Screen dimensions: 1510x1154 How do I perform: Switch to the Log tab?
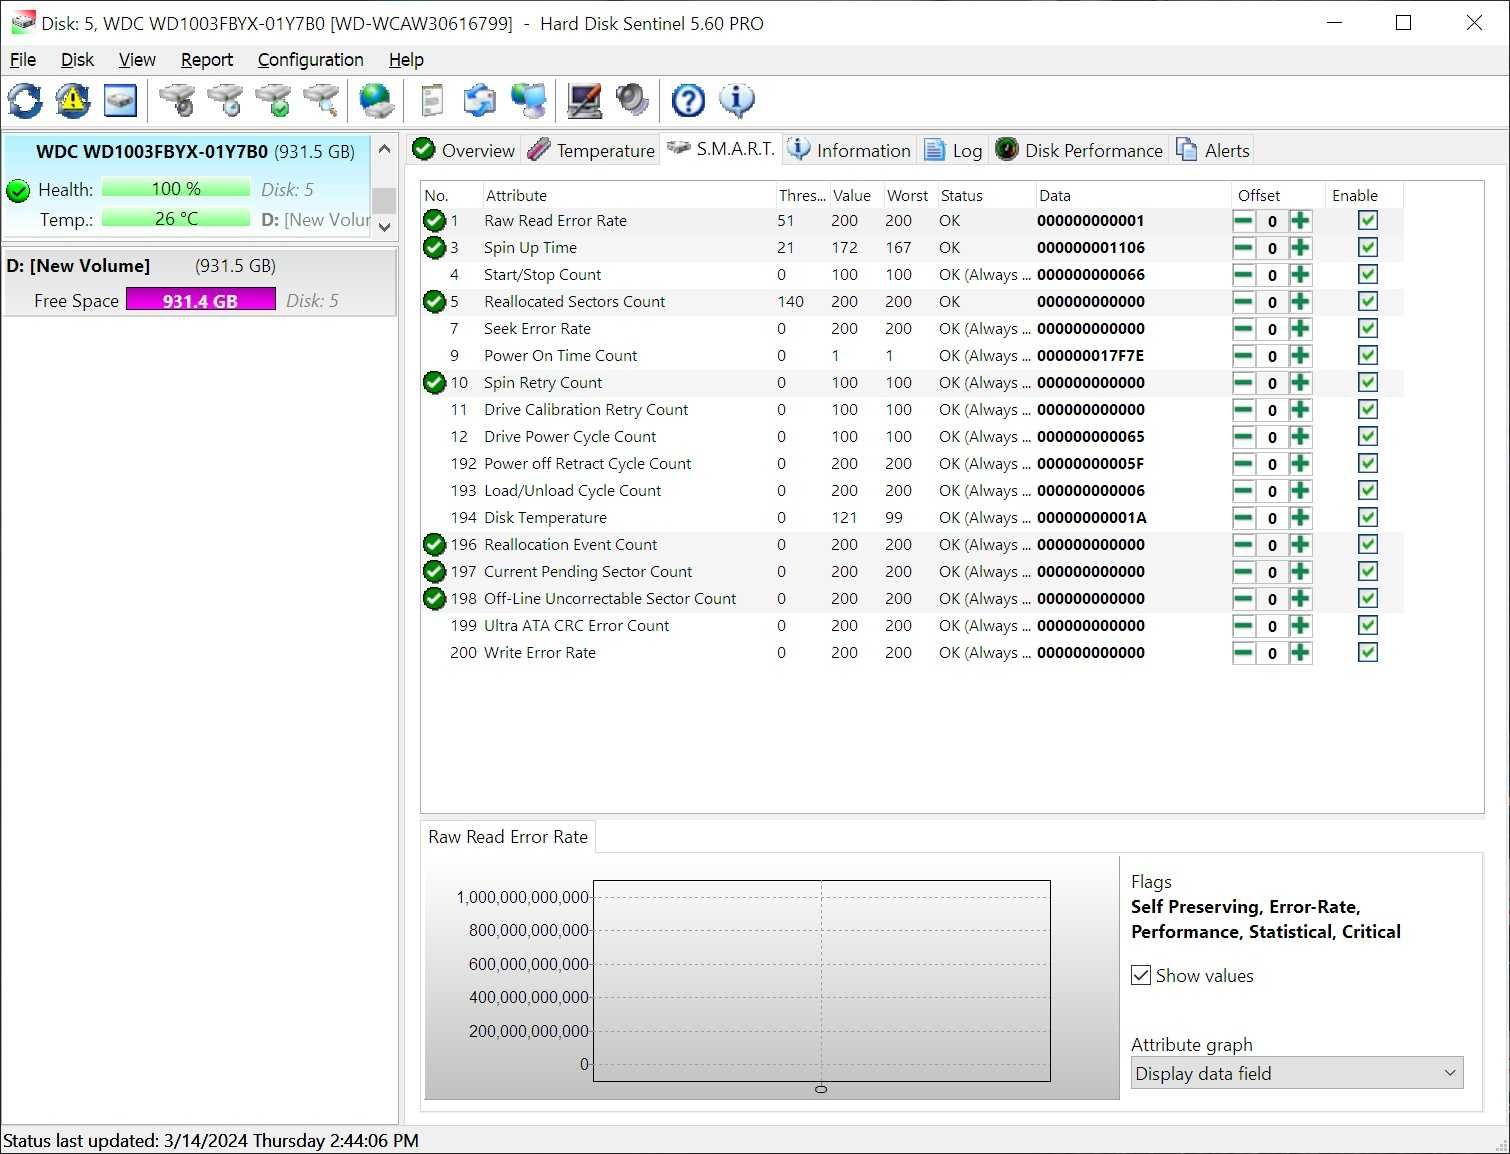pyautogui.click(x=953, y=150)
